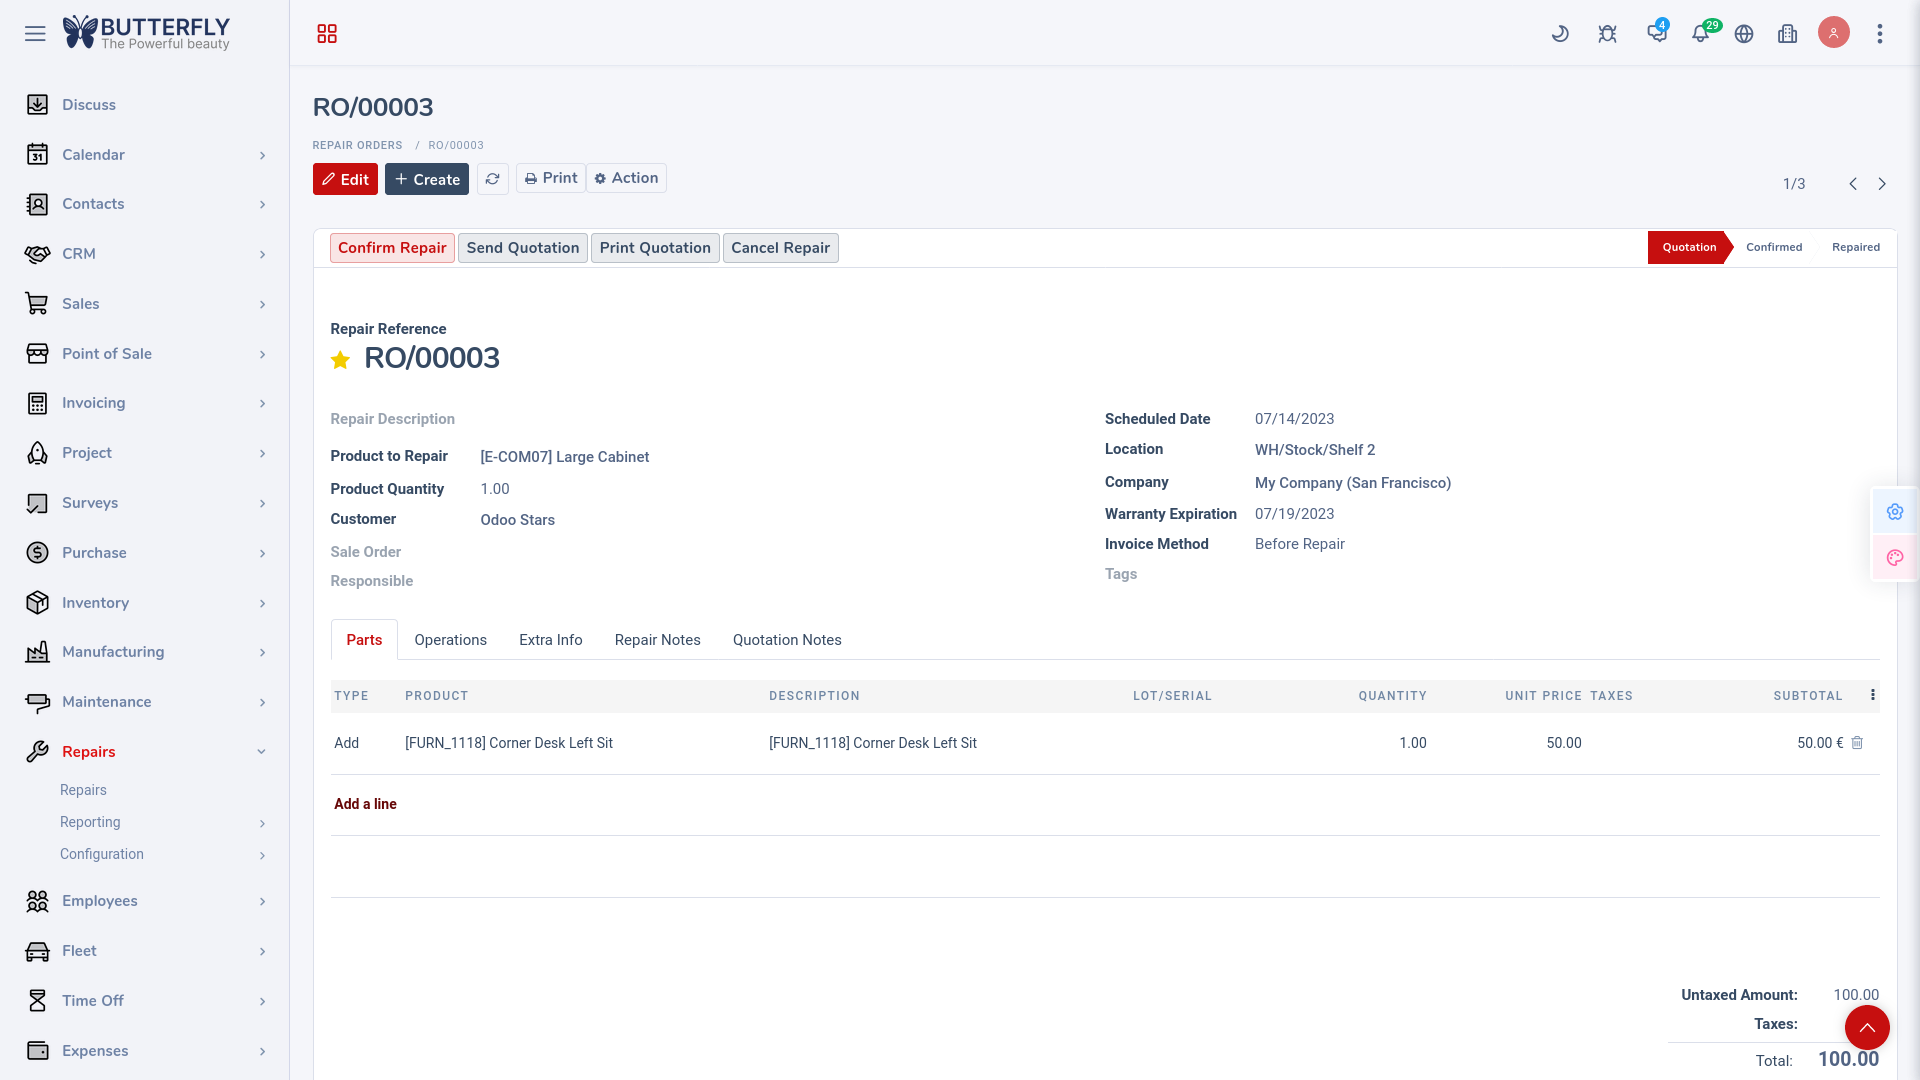Image resolution: width=1920 pixels, height=1080 pixels.
Task: Open the notifications bell icon
Action: pyautogui.click(x=1700, y=34)
